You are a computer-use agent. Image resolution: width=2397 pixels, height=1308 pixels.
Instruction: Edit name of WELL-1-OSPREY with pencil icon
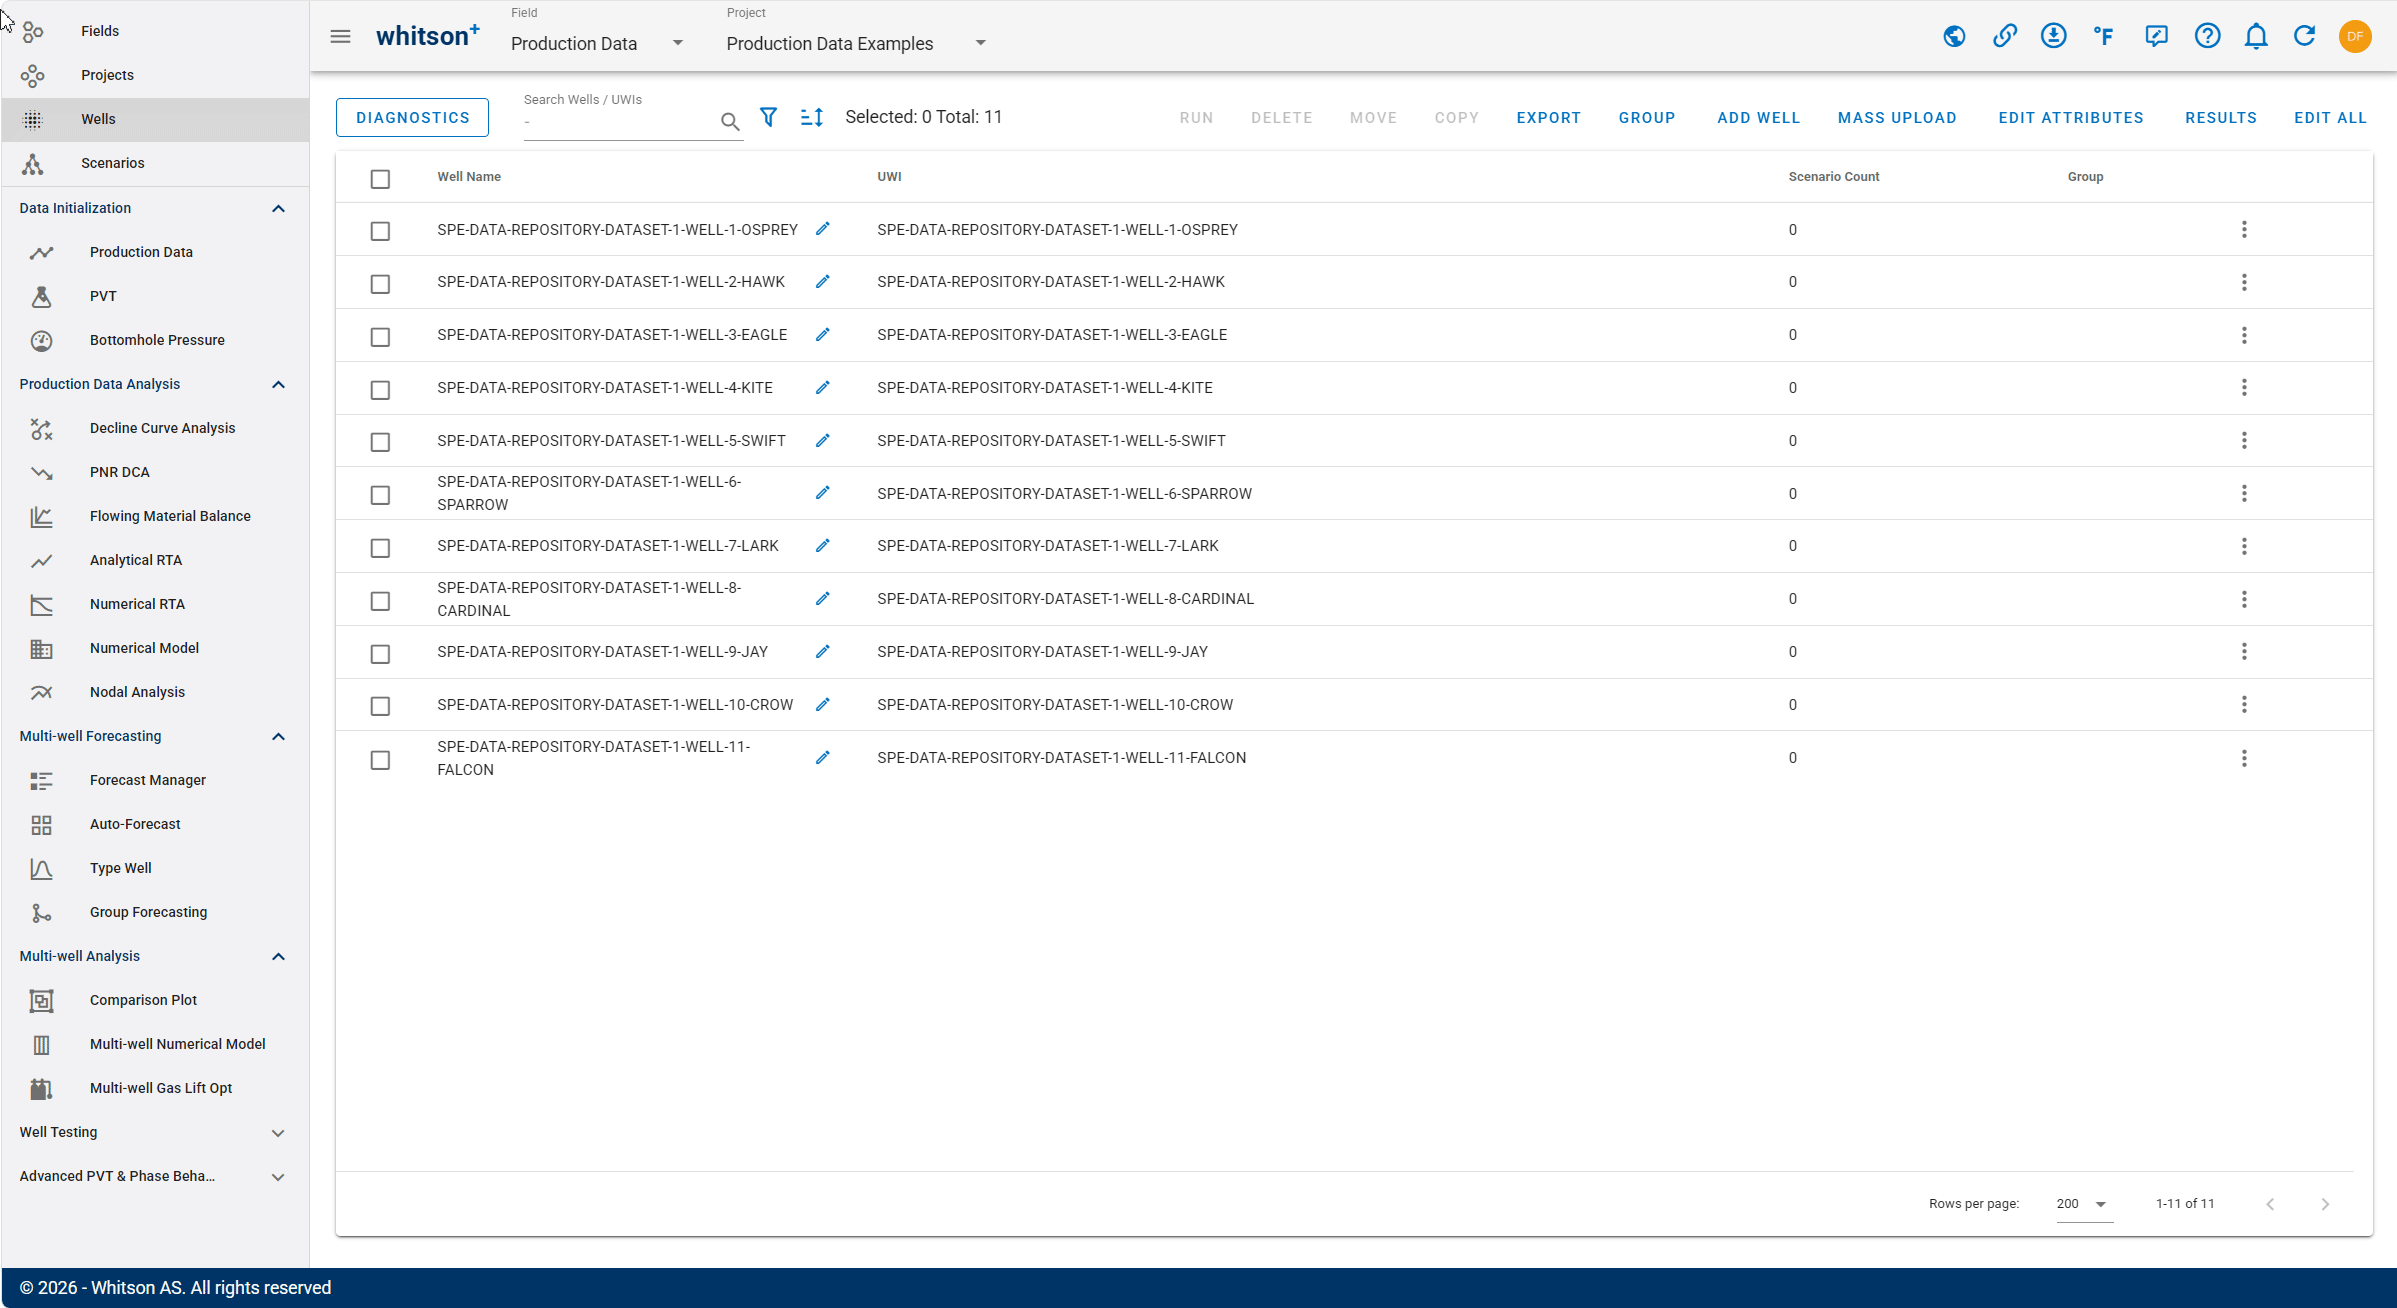[x=822, y=229]
